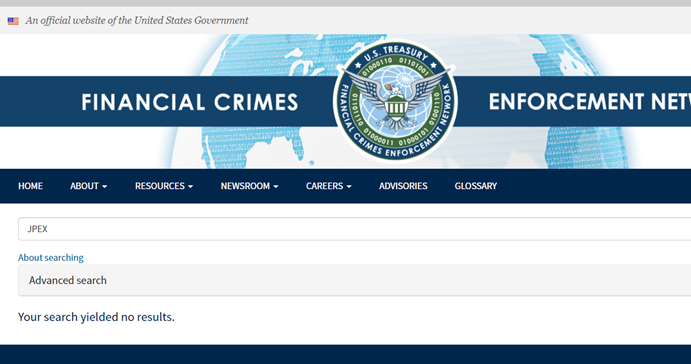This screenshot has width=691, height=364.
Task: Open the ADVISORIES page
Action: click(x=403, y=186)
